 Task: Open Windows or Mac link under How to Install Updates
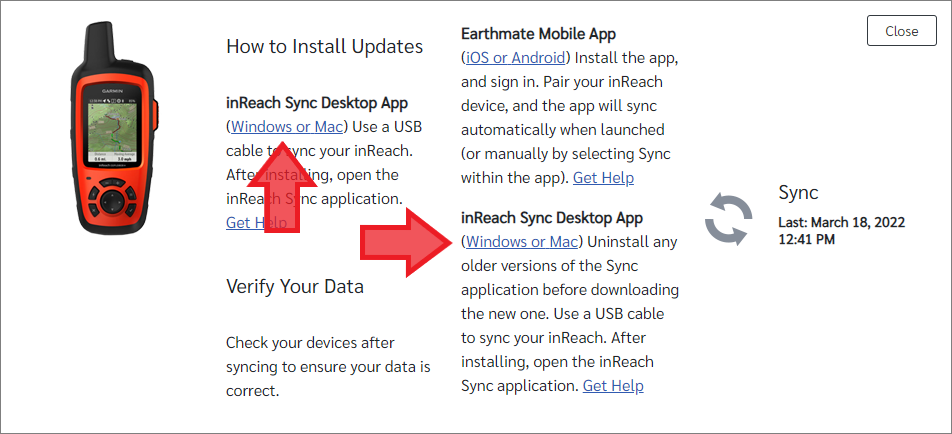pos(287,127)
